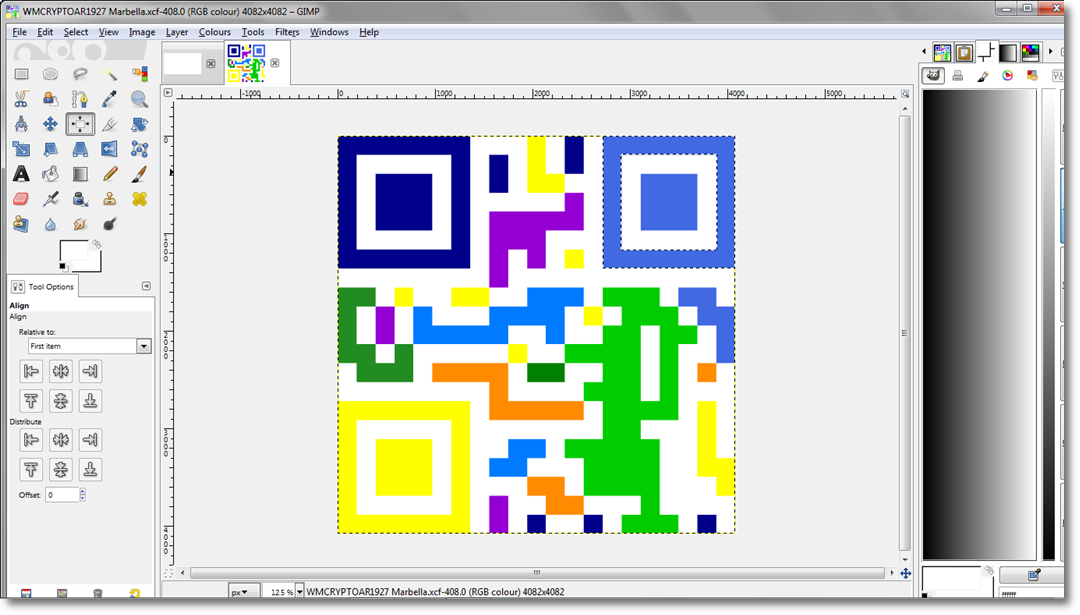Pick the Colour Picker eyedropper tool
This screenshot has width=1080, height=615.
coord(110,99)
